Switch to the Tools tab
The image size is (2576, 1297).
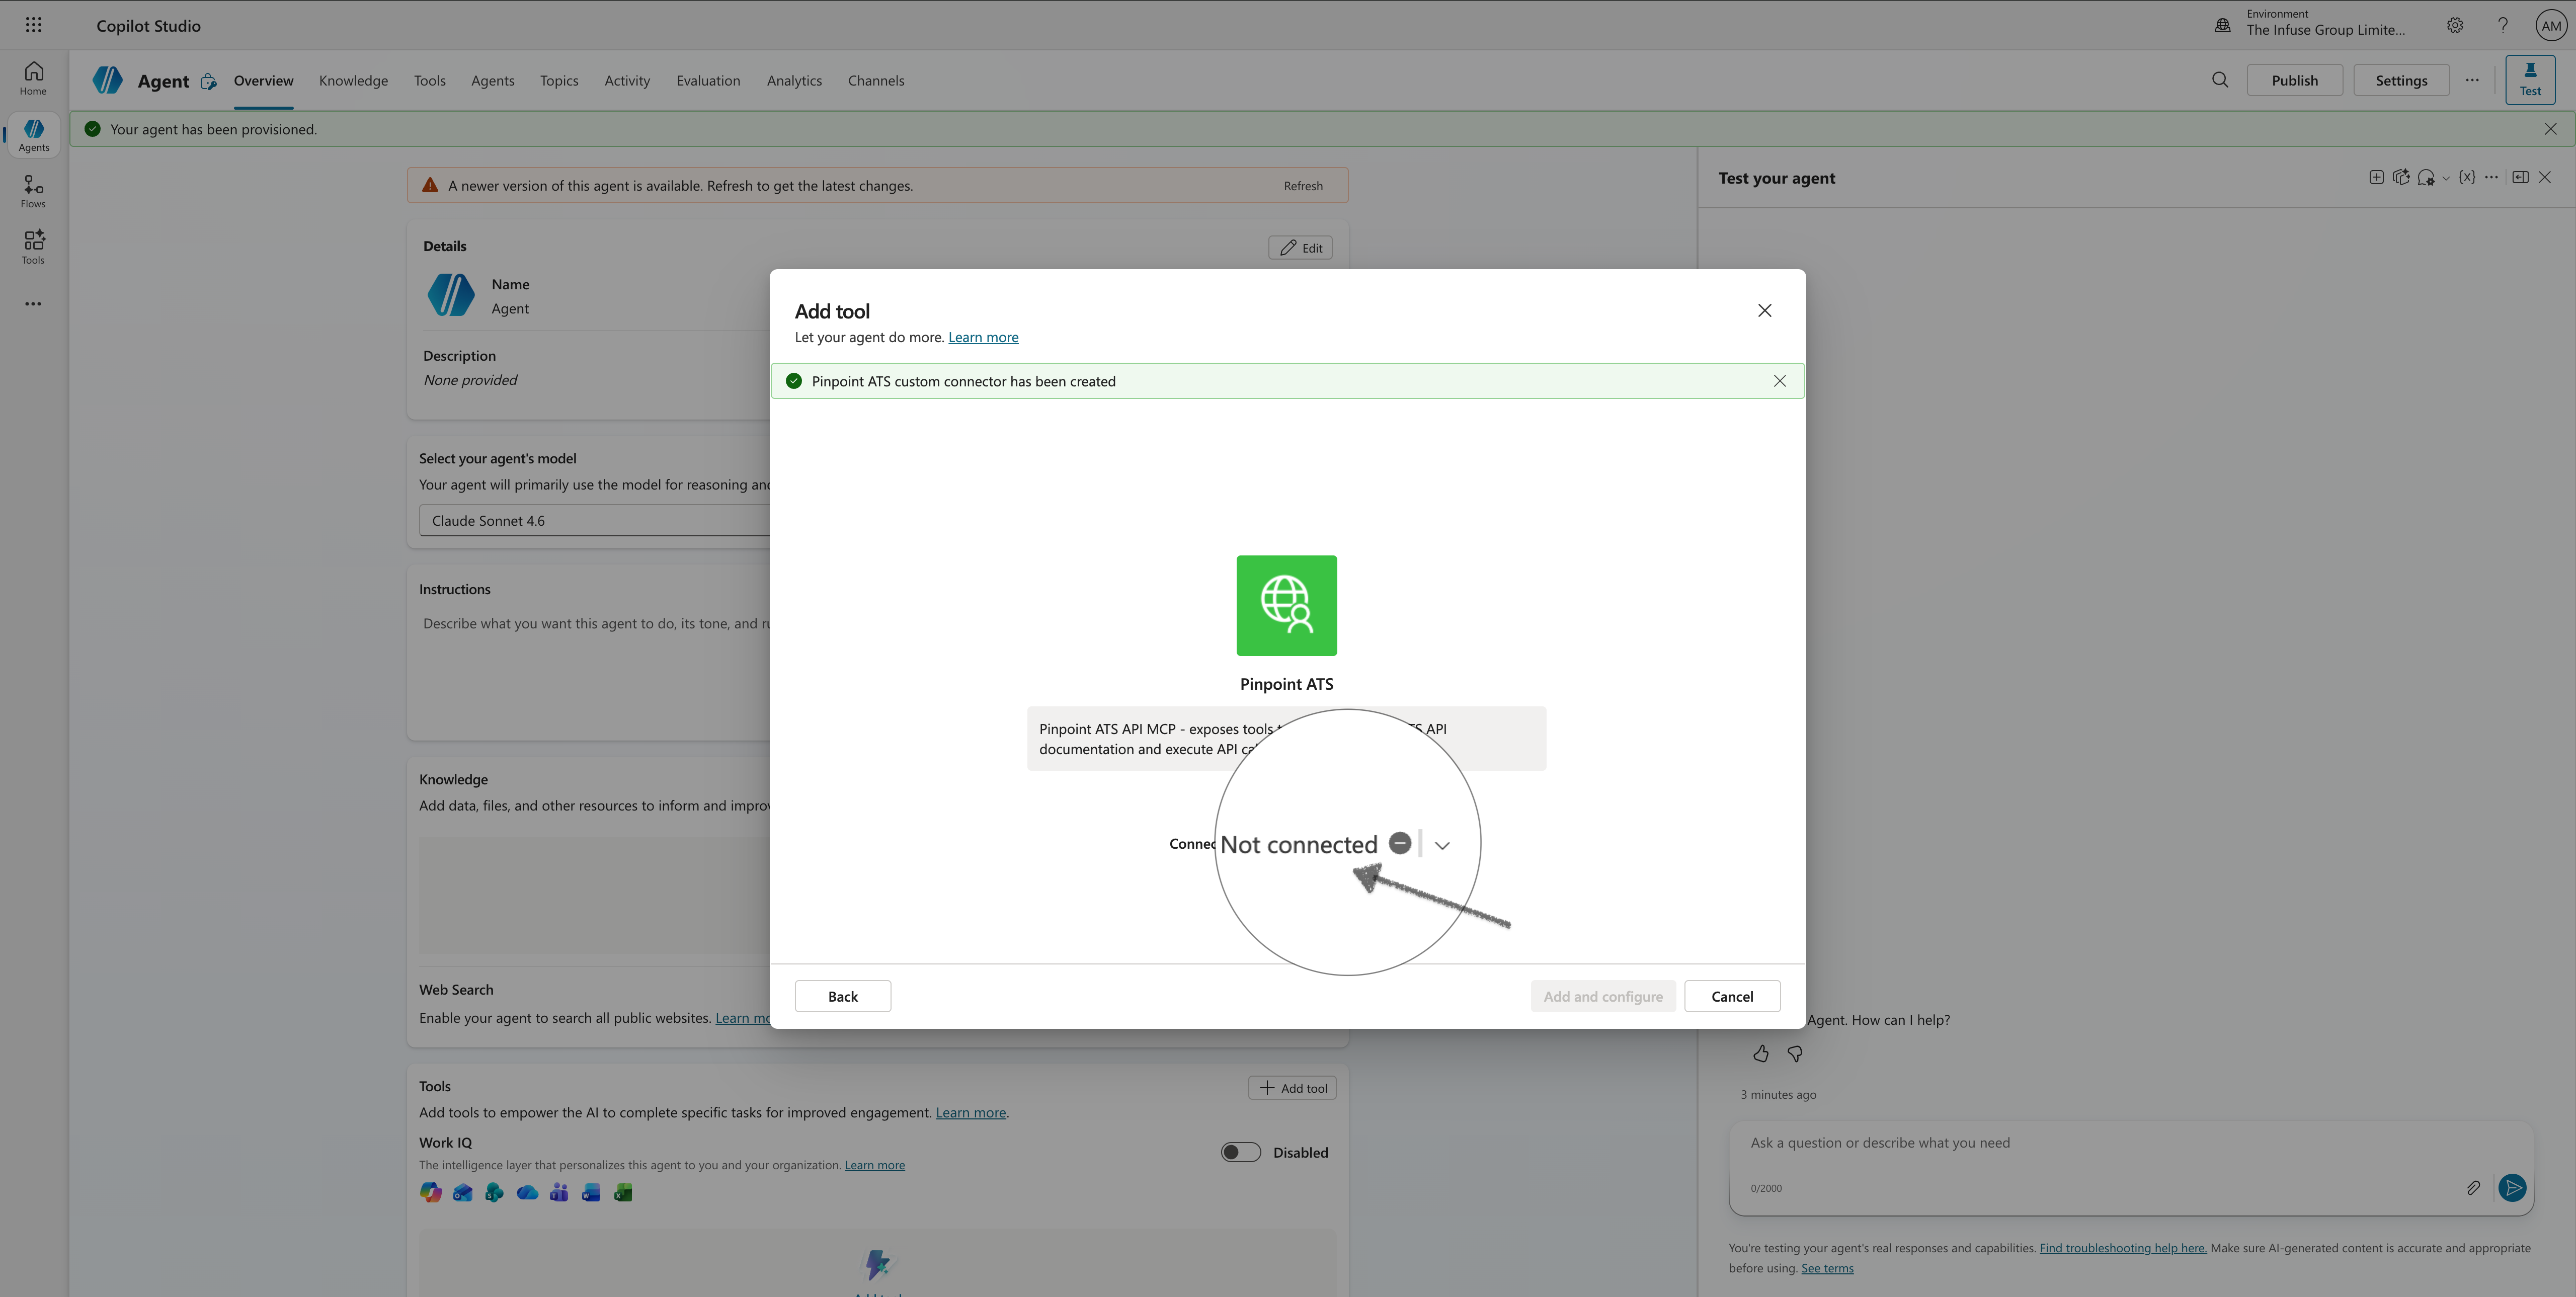pyautogui.click(x=429, y=80)
